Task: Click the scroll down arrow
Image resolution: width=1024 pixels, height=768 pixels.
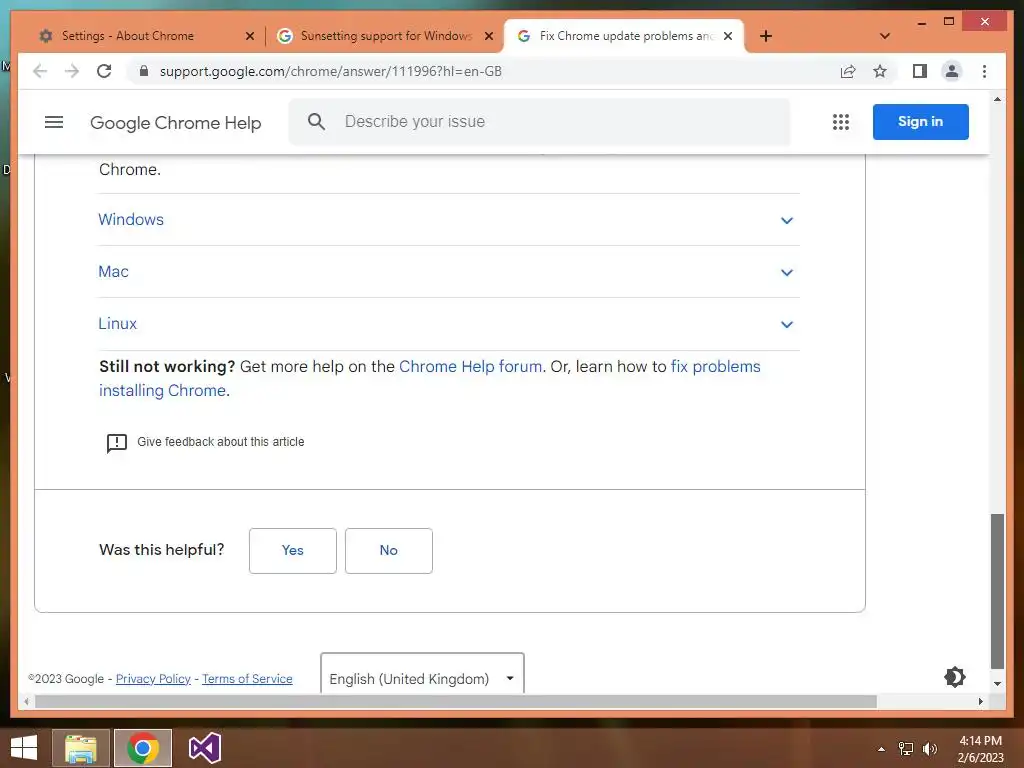Action: (997, 684)
